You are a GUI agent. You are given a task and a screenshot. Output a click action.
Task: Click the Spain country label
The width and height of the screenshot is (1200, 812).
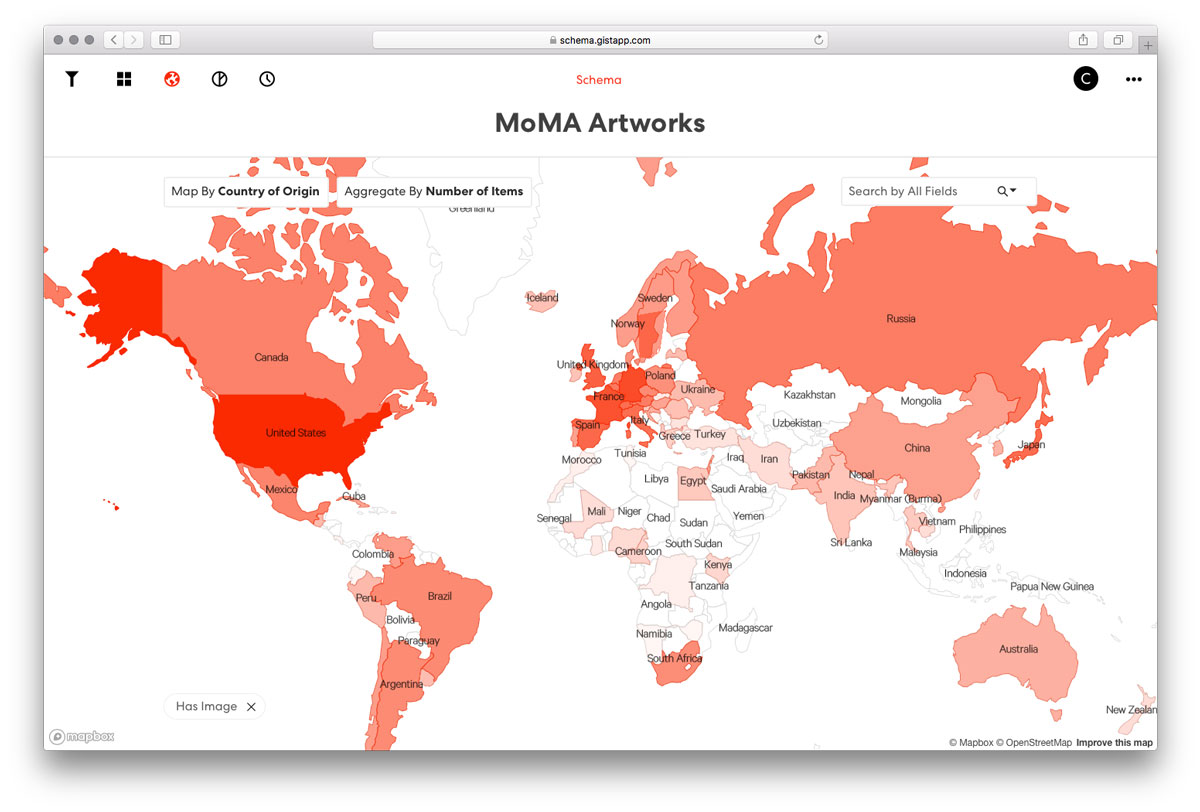(588, 425)
